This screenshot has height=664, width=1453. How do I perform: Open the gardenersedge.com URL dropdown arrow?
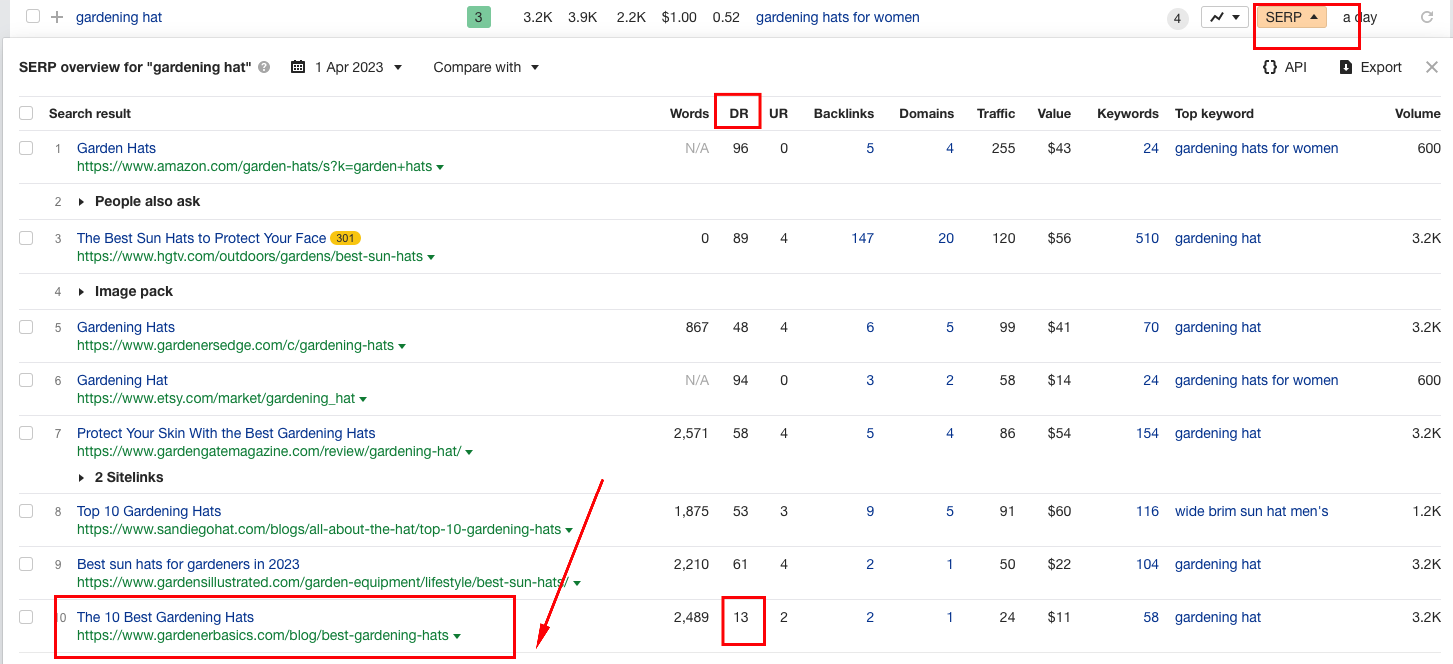tap(402, 346)
